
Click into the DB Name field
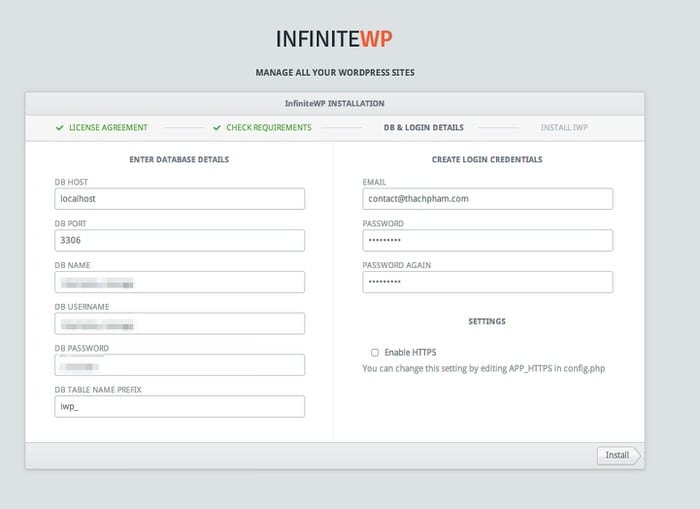[179, 282]
